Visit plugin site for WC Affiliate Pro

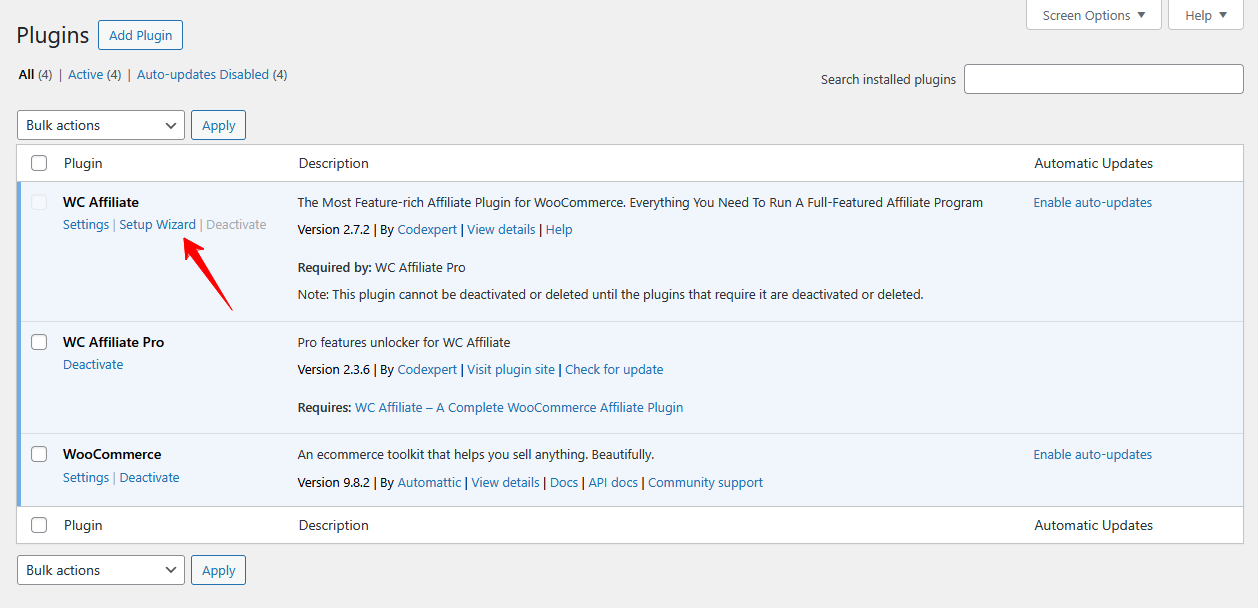(511, 370)
